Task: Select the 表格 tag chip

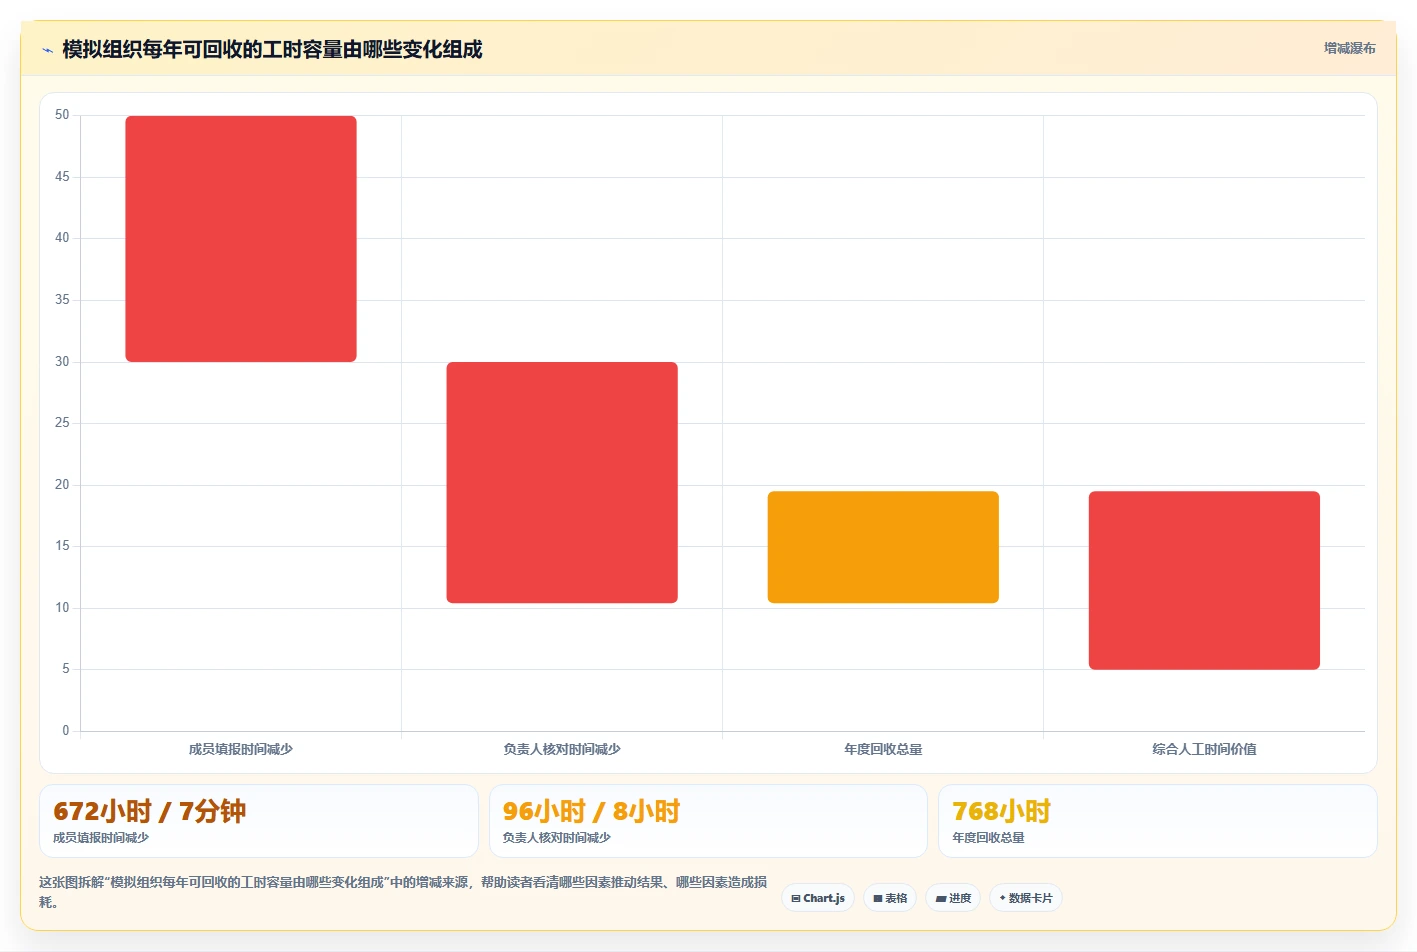Action: pyautogui.click(x=890, y=898)
